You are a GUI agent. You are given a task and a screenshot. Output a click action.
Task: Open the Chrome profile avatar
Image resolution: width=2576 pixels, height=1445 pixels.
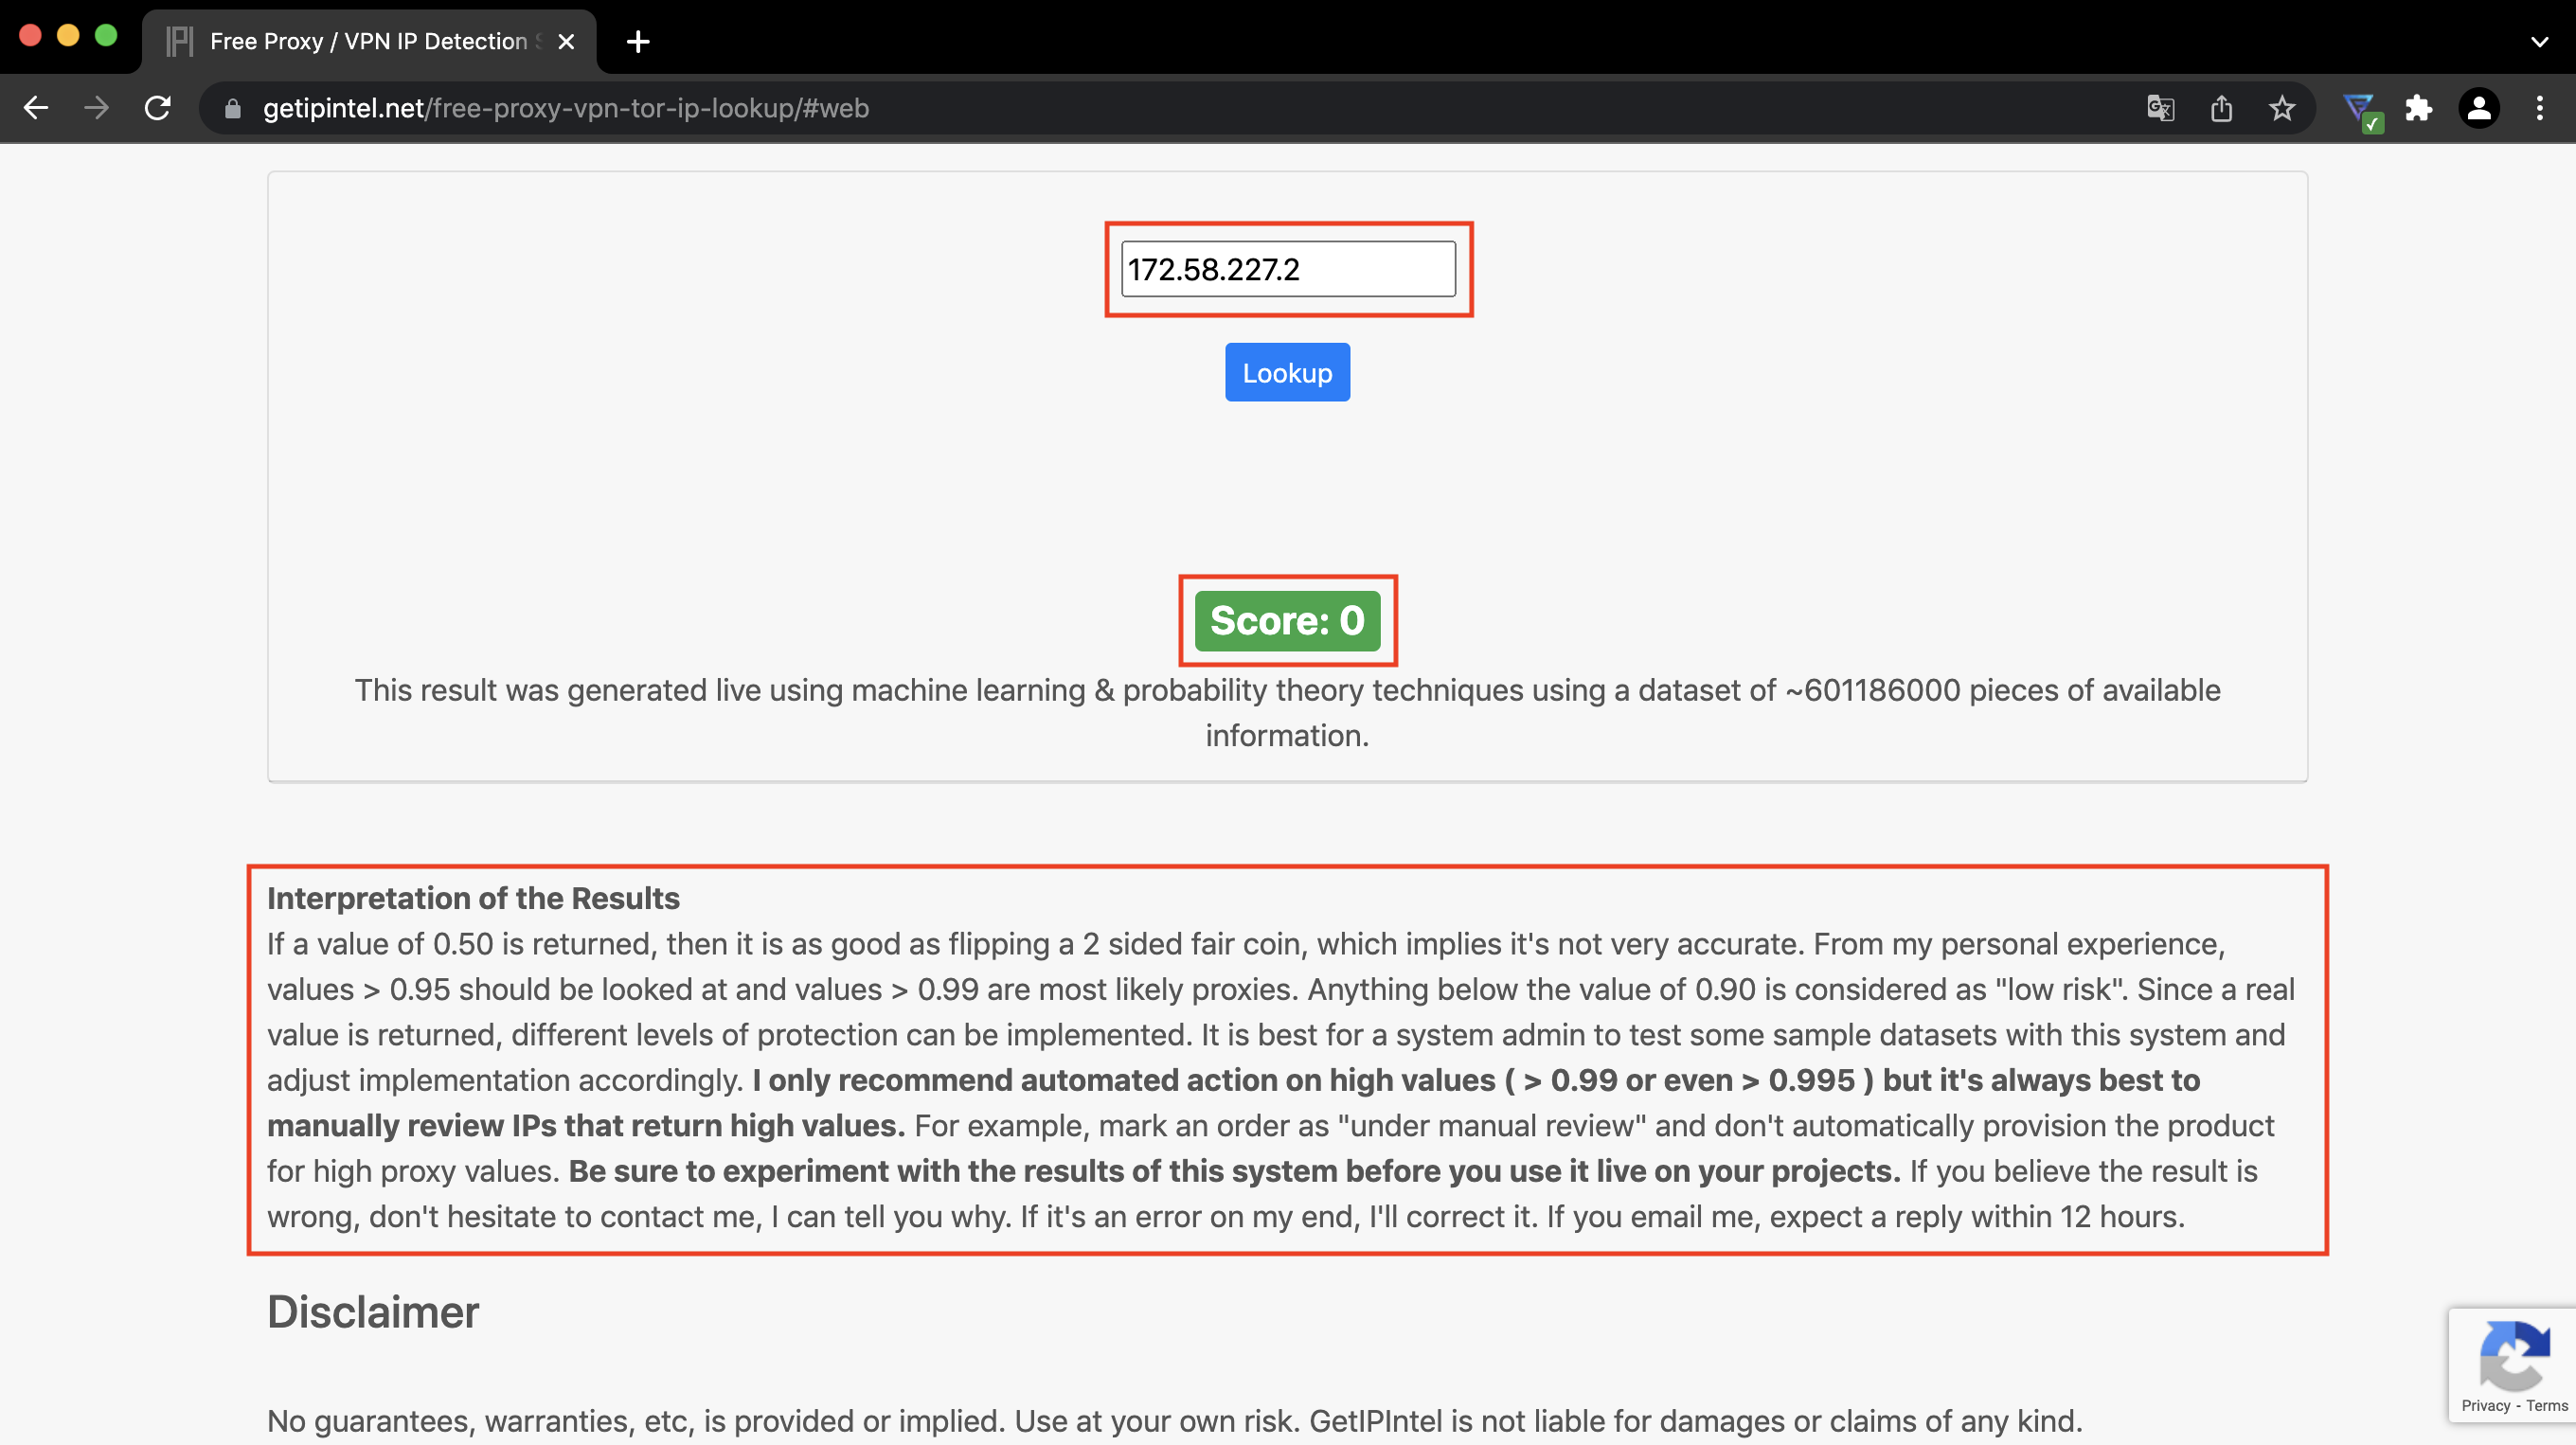(2479, 108)
